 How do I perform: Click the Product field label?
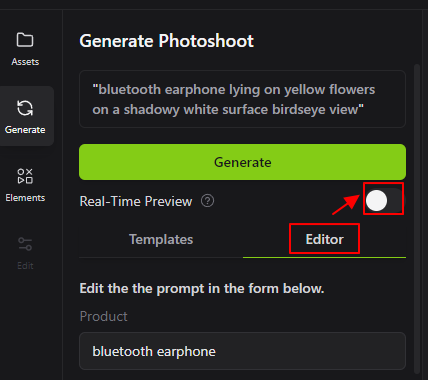pyautogui.click(x=103, y=316)
